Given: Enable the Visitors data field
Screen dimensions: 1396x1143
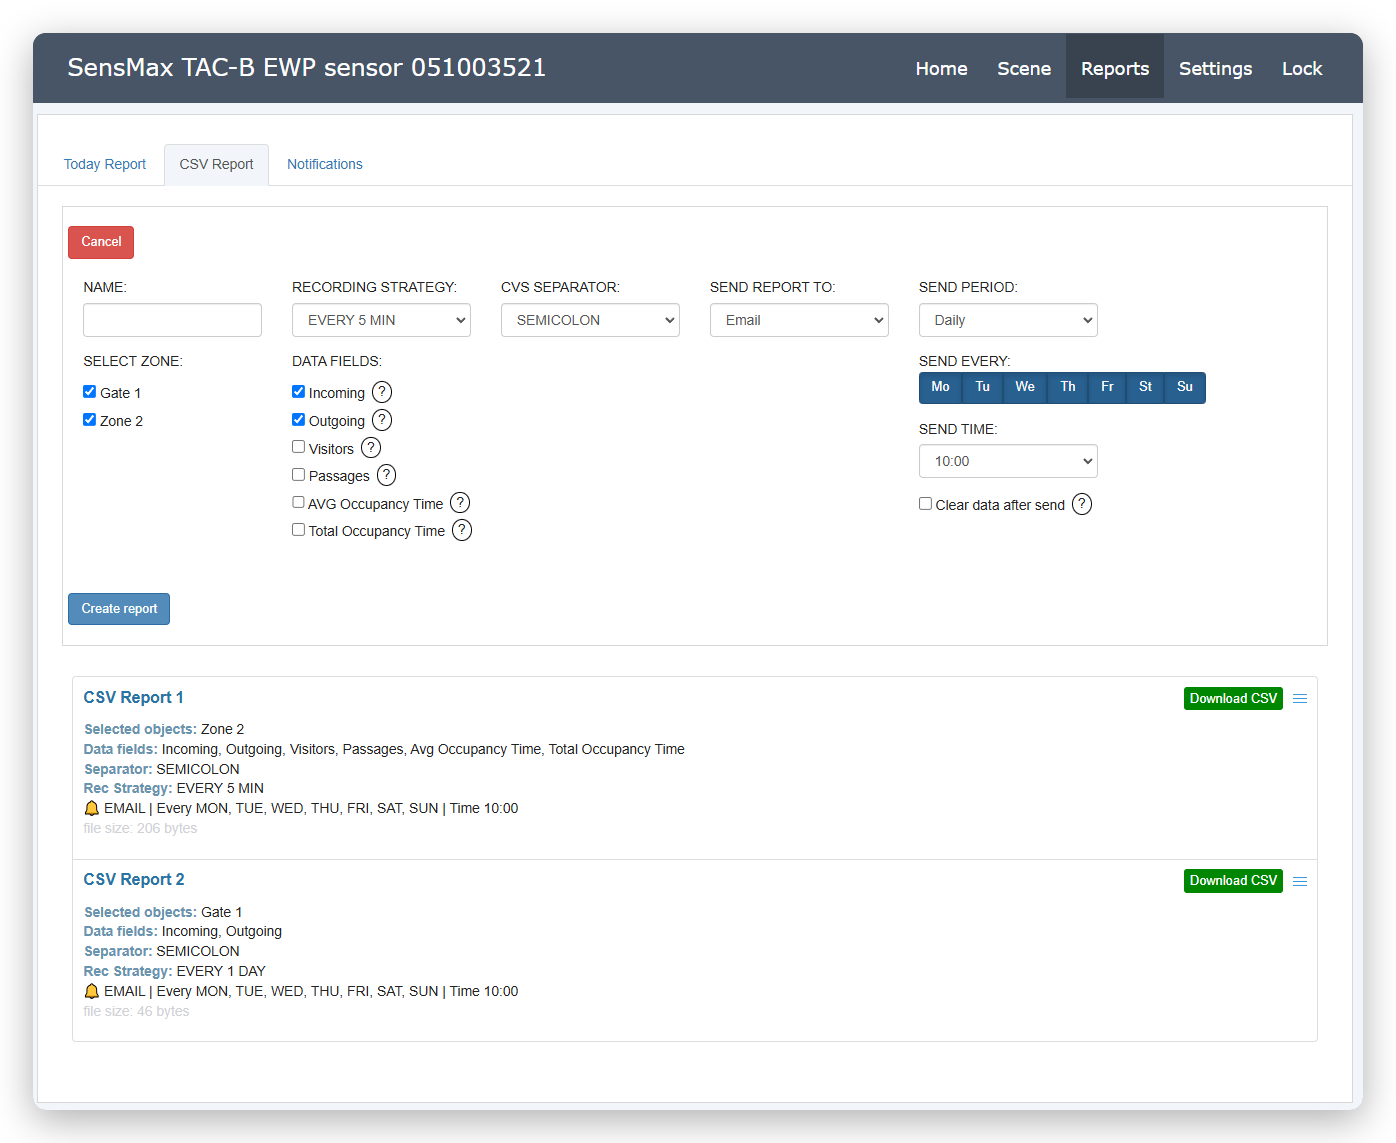Looking at the screenshot, I should point(298,447).
